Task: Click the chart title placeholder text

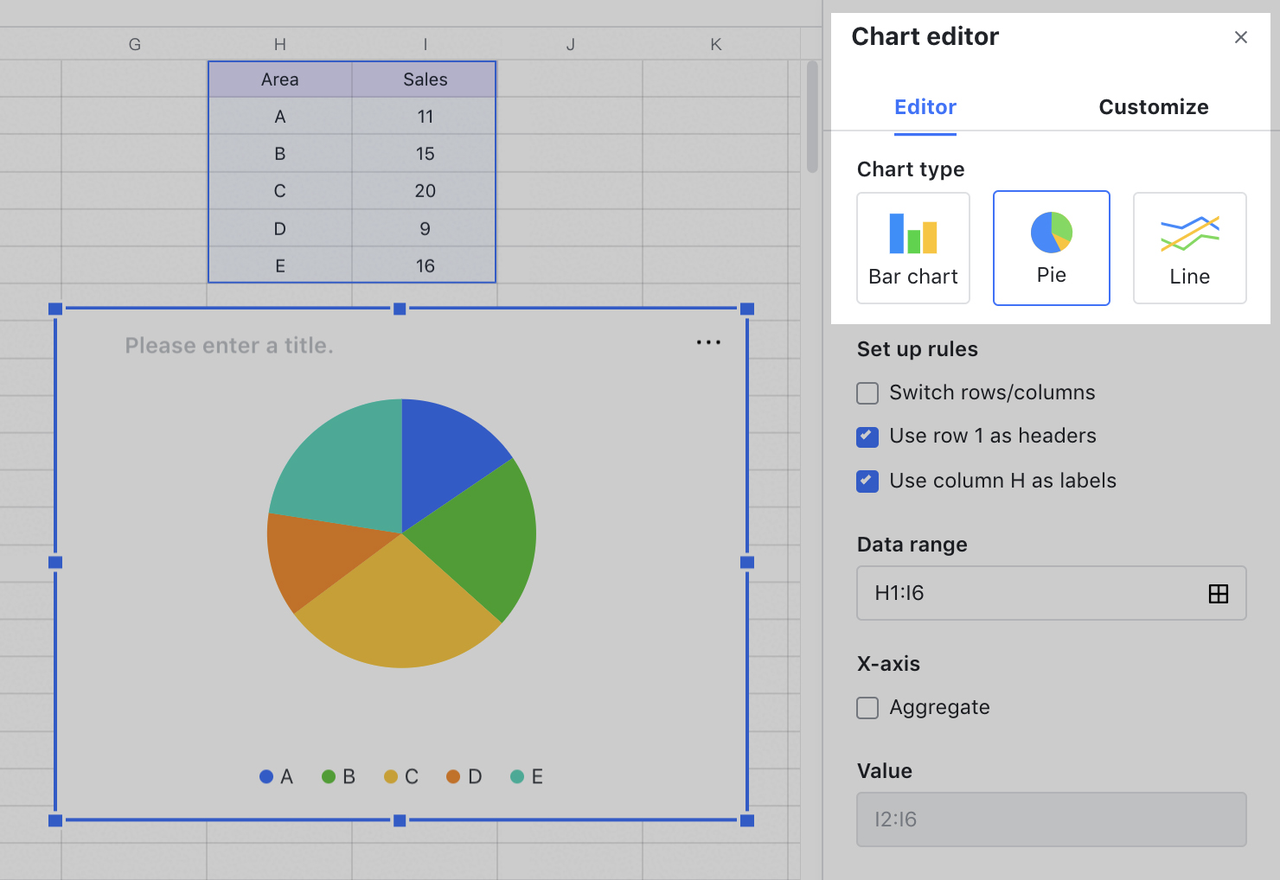Action: (229, 346)
